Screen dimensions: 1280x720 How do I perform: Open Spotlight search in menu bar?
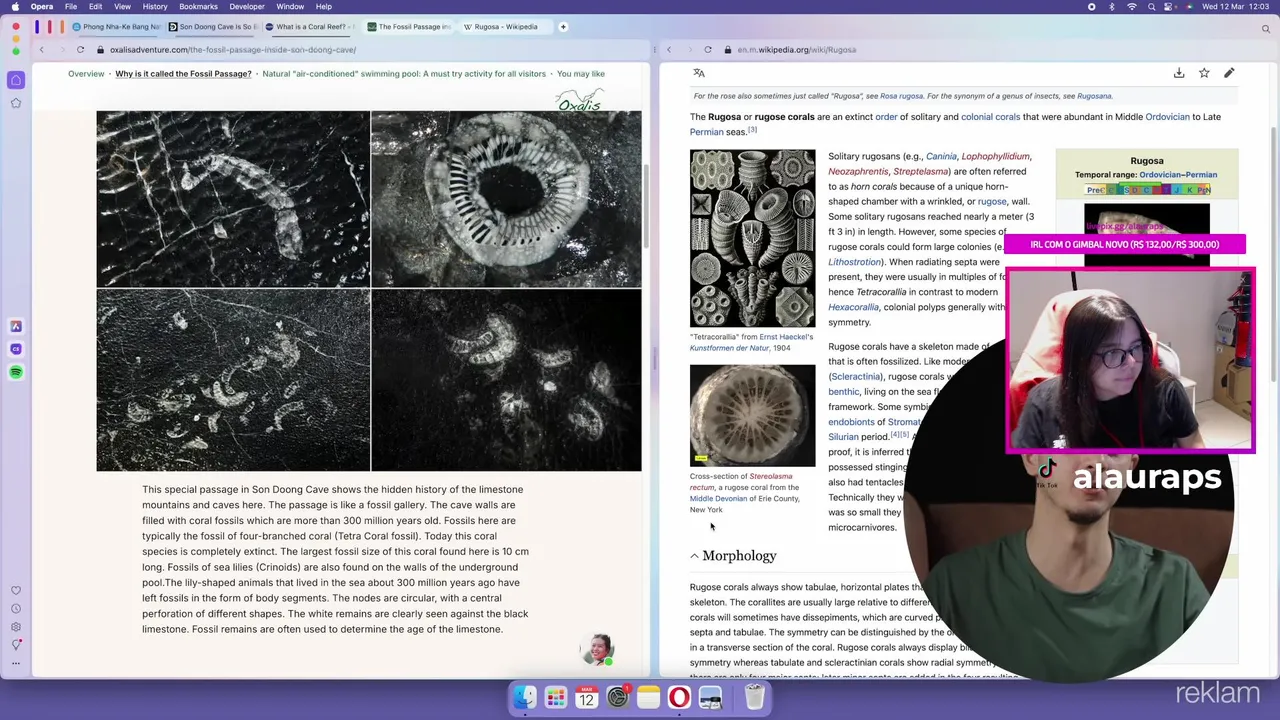point(1154,6)
